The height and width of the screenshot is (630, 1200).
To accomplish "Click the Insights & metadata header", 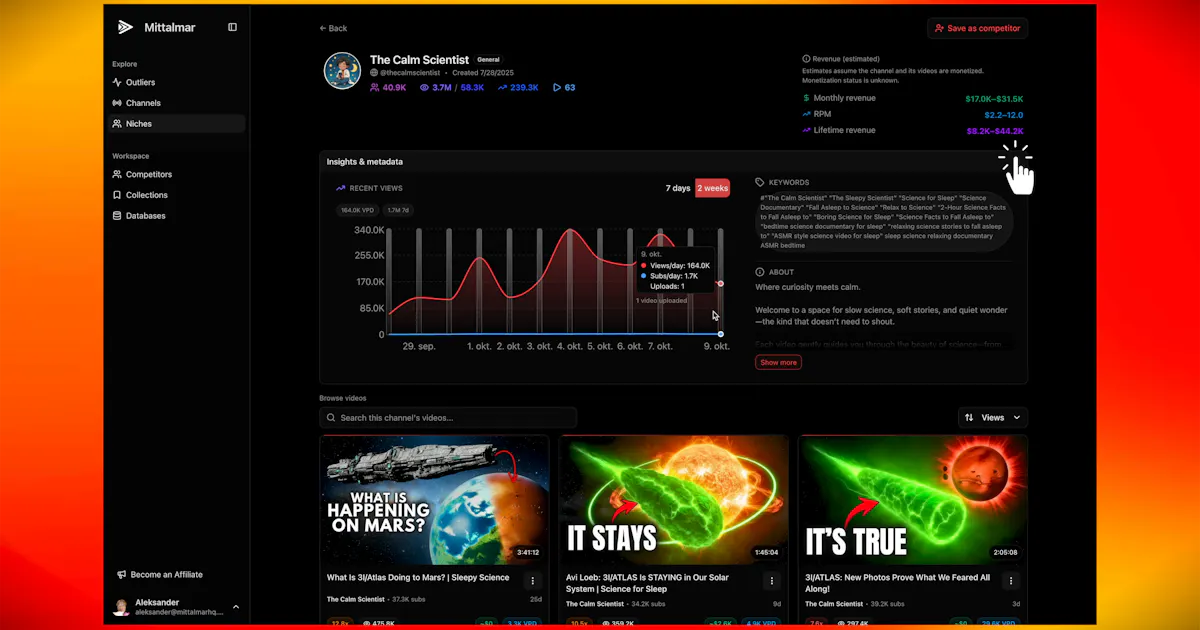I will [365, 161].
